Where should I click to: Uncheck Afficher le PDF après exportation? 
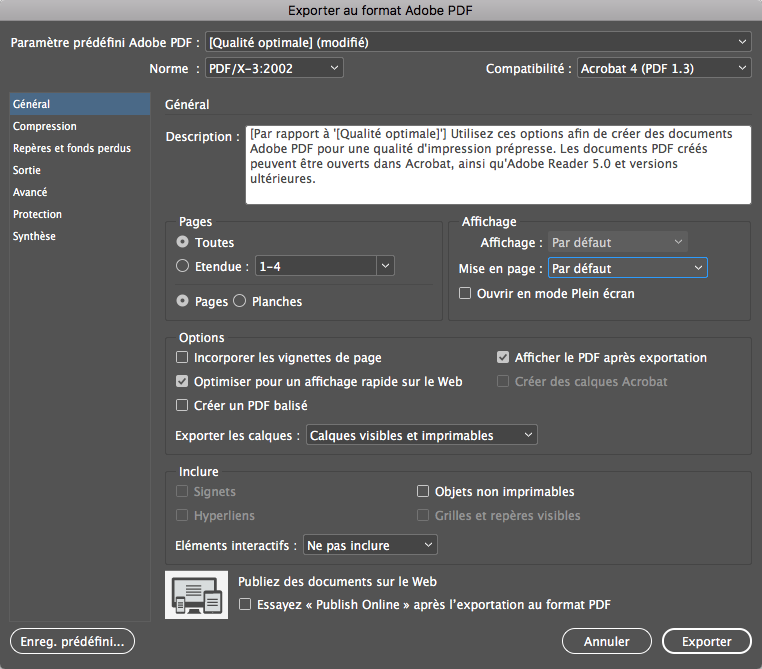[504, 358]
